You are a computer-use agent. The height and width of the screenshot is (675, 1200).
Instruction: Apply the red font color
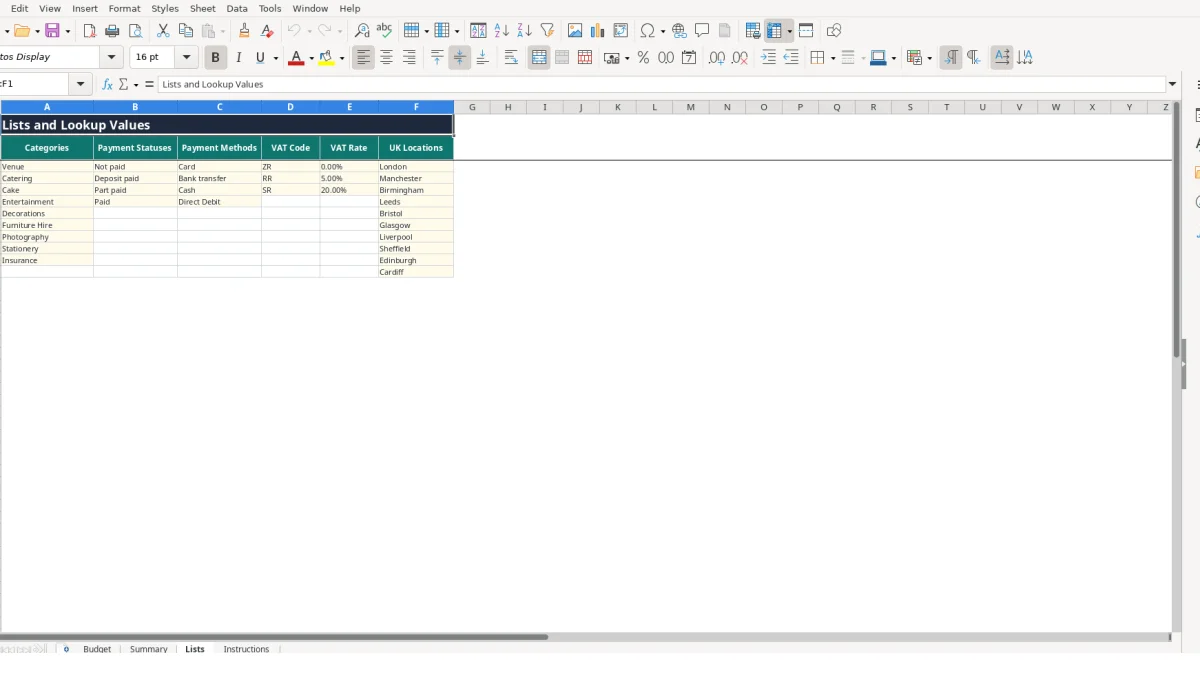point(295,58)
